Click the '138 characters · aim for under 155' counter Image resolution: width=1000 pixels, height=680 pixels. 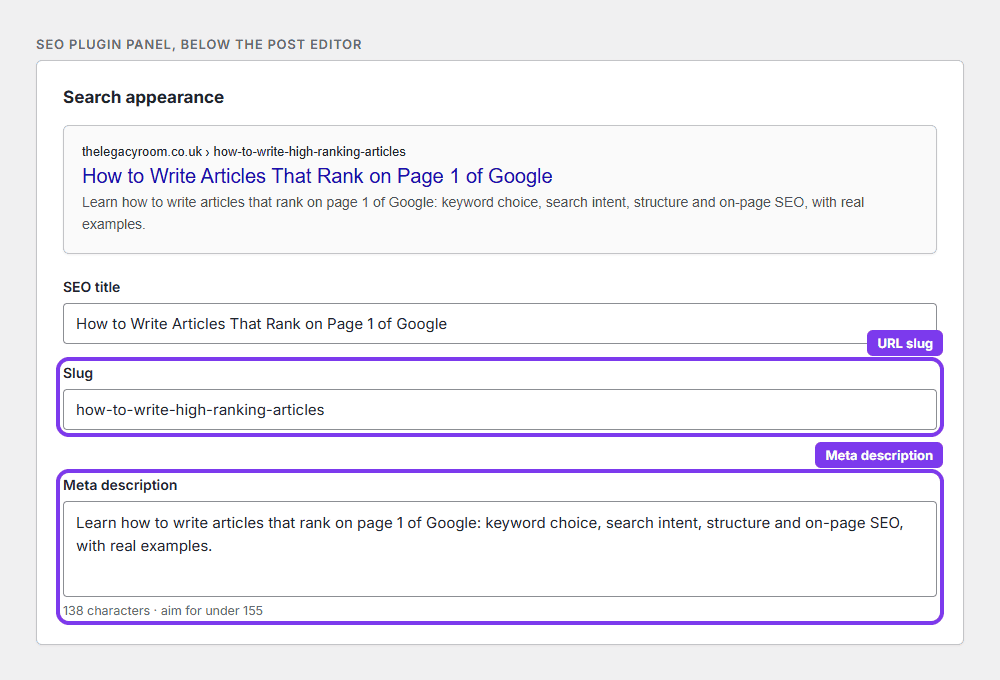(x=163, y=610)
